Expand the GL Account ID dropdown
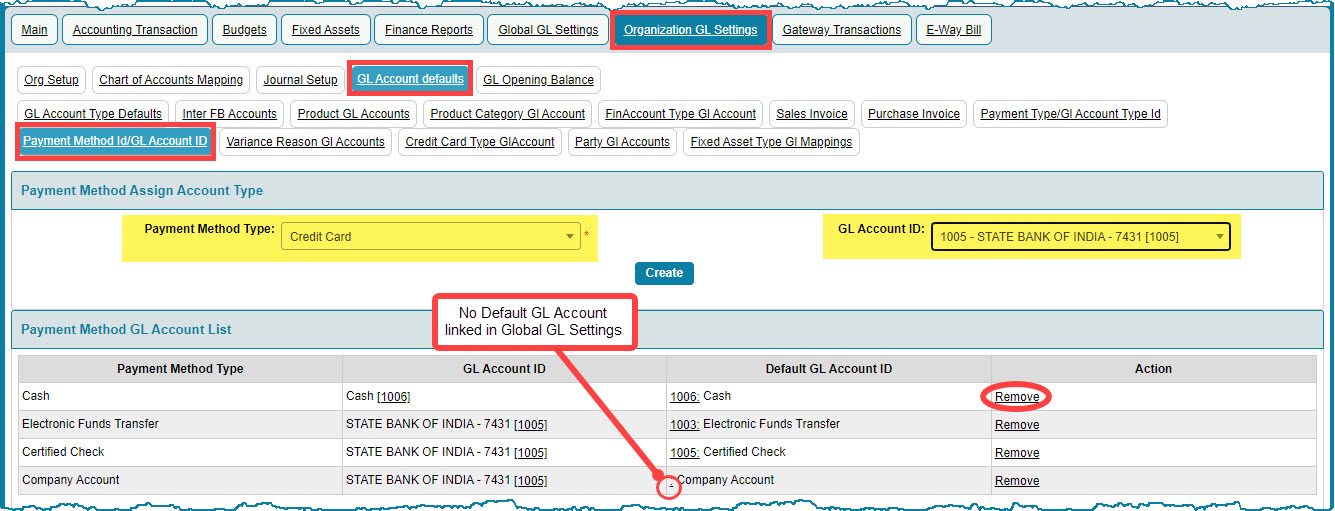Viewport: 1335px width, 511px height. click(x=1081, y=237)
